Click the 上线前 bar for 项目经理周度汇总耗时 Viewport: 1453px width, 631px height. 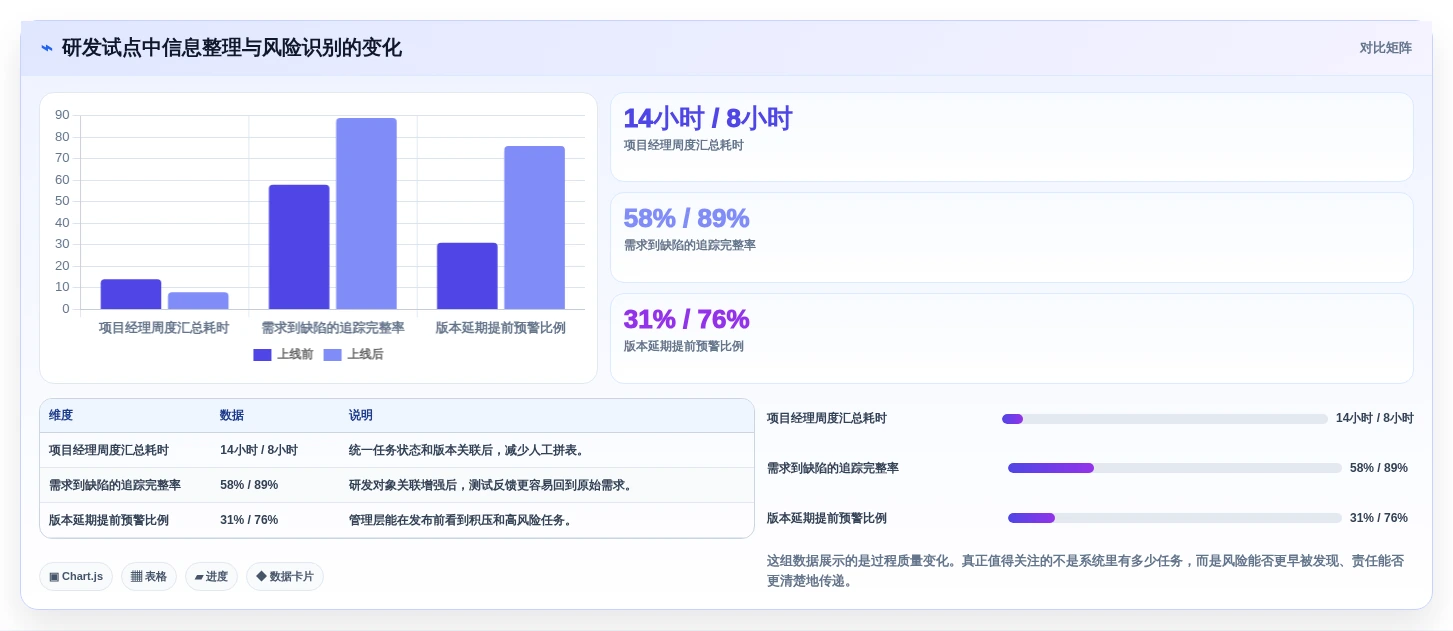131,294
